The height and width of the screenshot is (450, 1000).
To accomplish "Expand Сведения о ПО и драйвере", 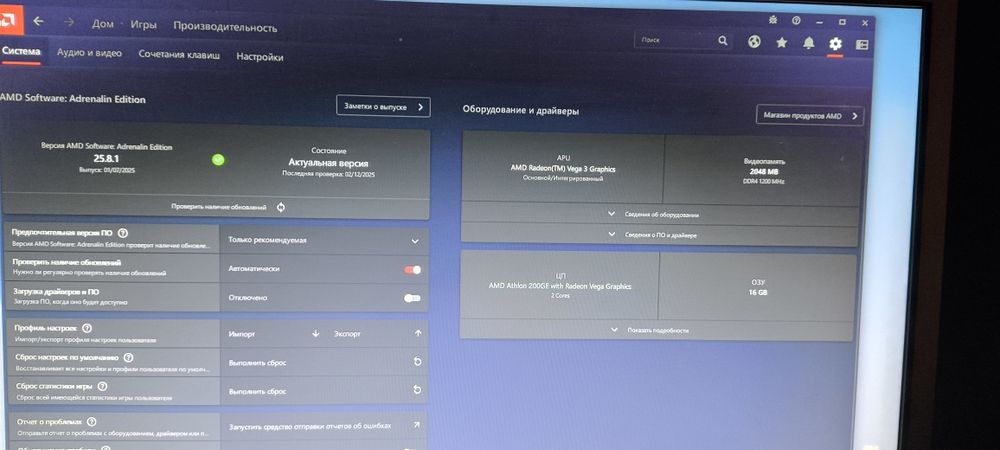I will click(659, 235).
